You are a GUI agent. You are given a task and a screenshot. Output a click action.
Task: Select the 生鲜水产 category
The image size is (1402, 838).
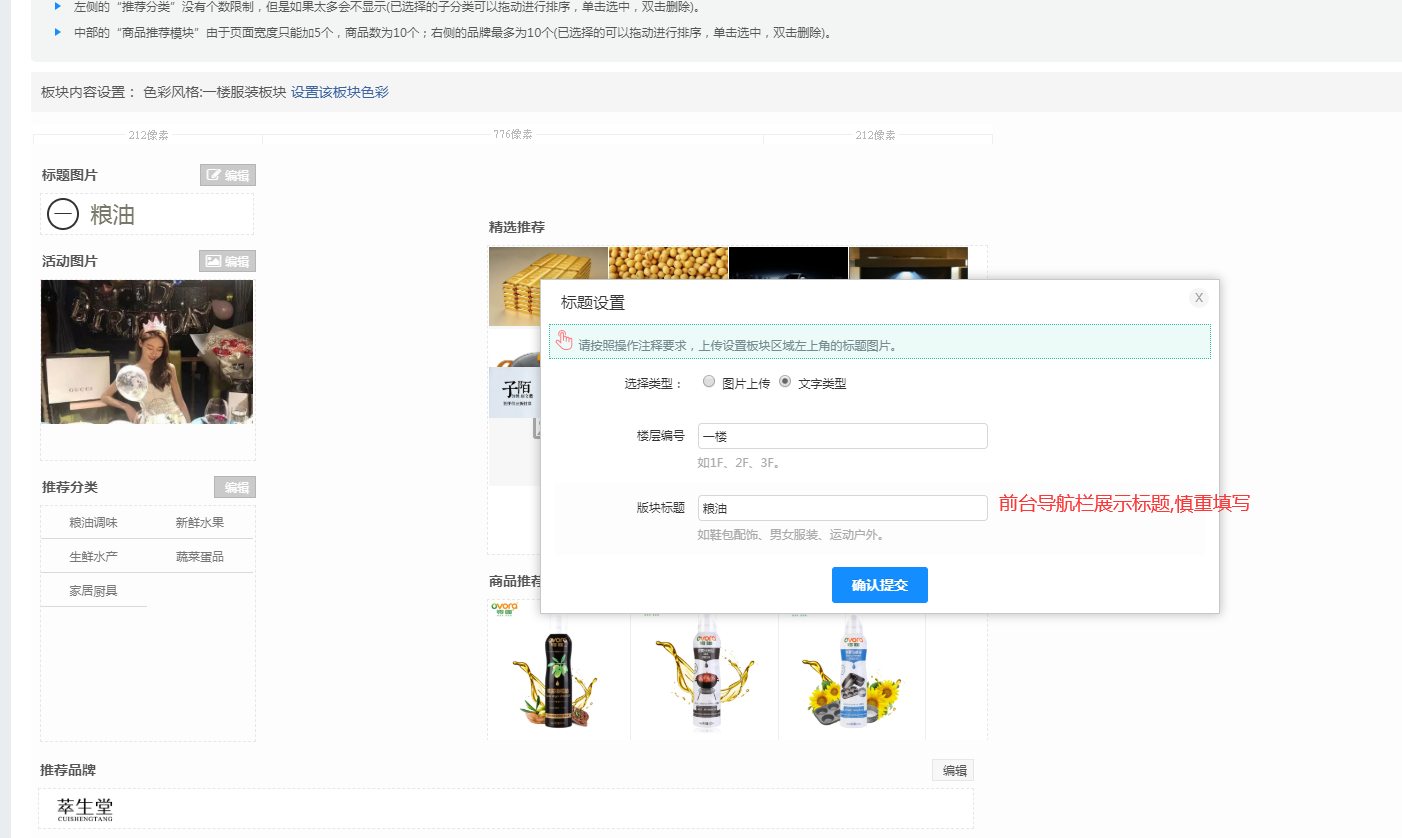[x=93, y=556]
